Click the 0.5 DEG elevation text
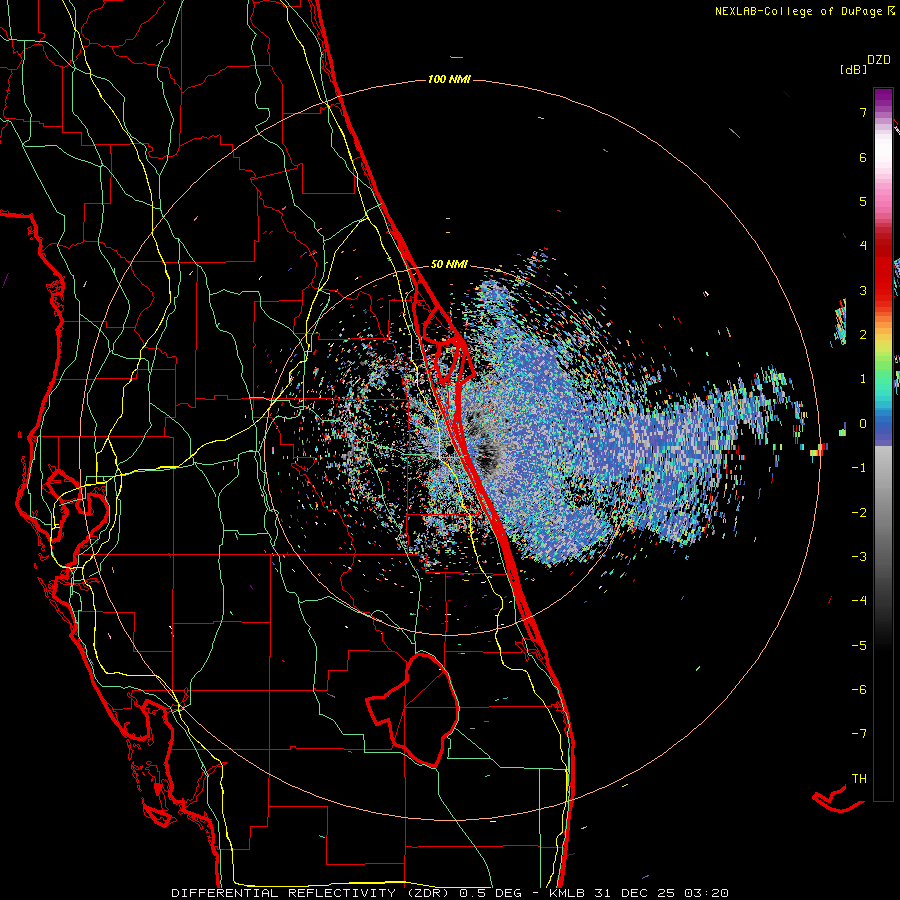 click(490, 893)
